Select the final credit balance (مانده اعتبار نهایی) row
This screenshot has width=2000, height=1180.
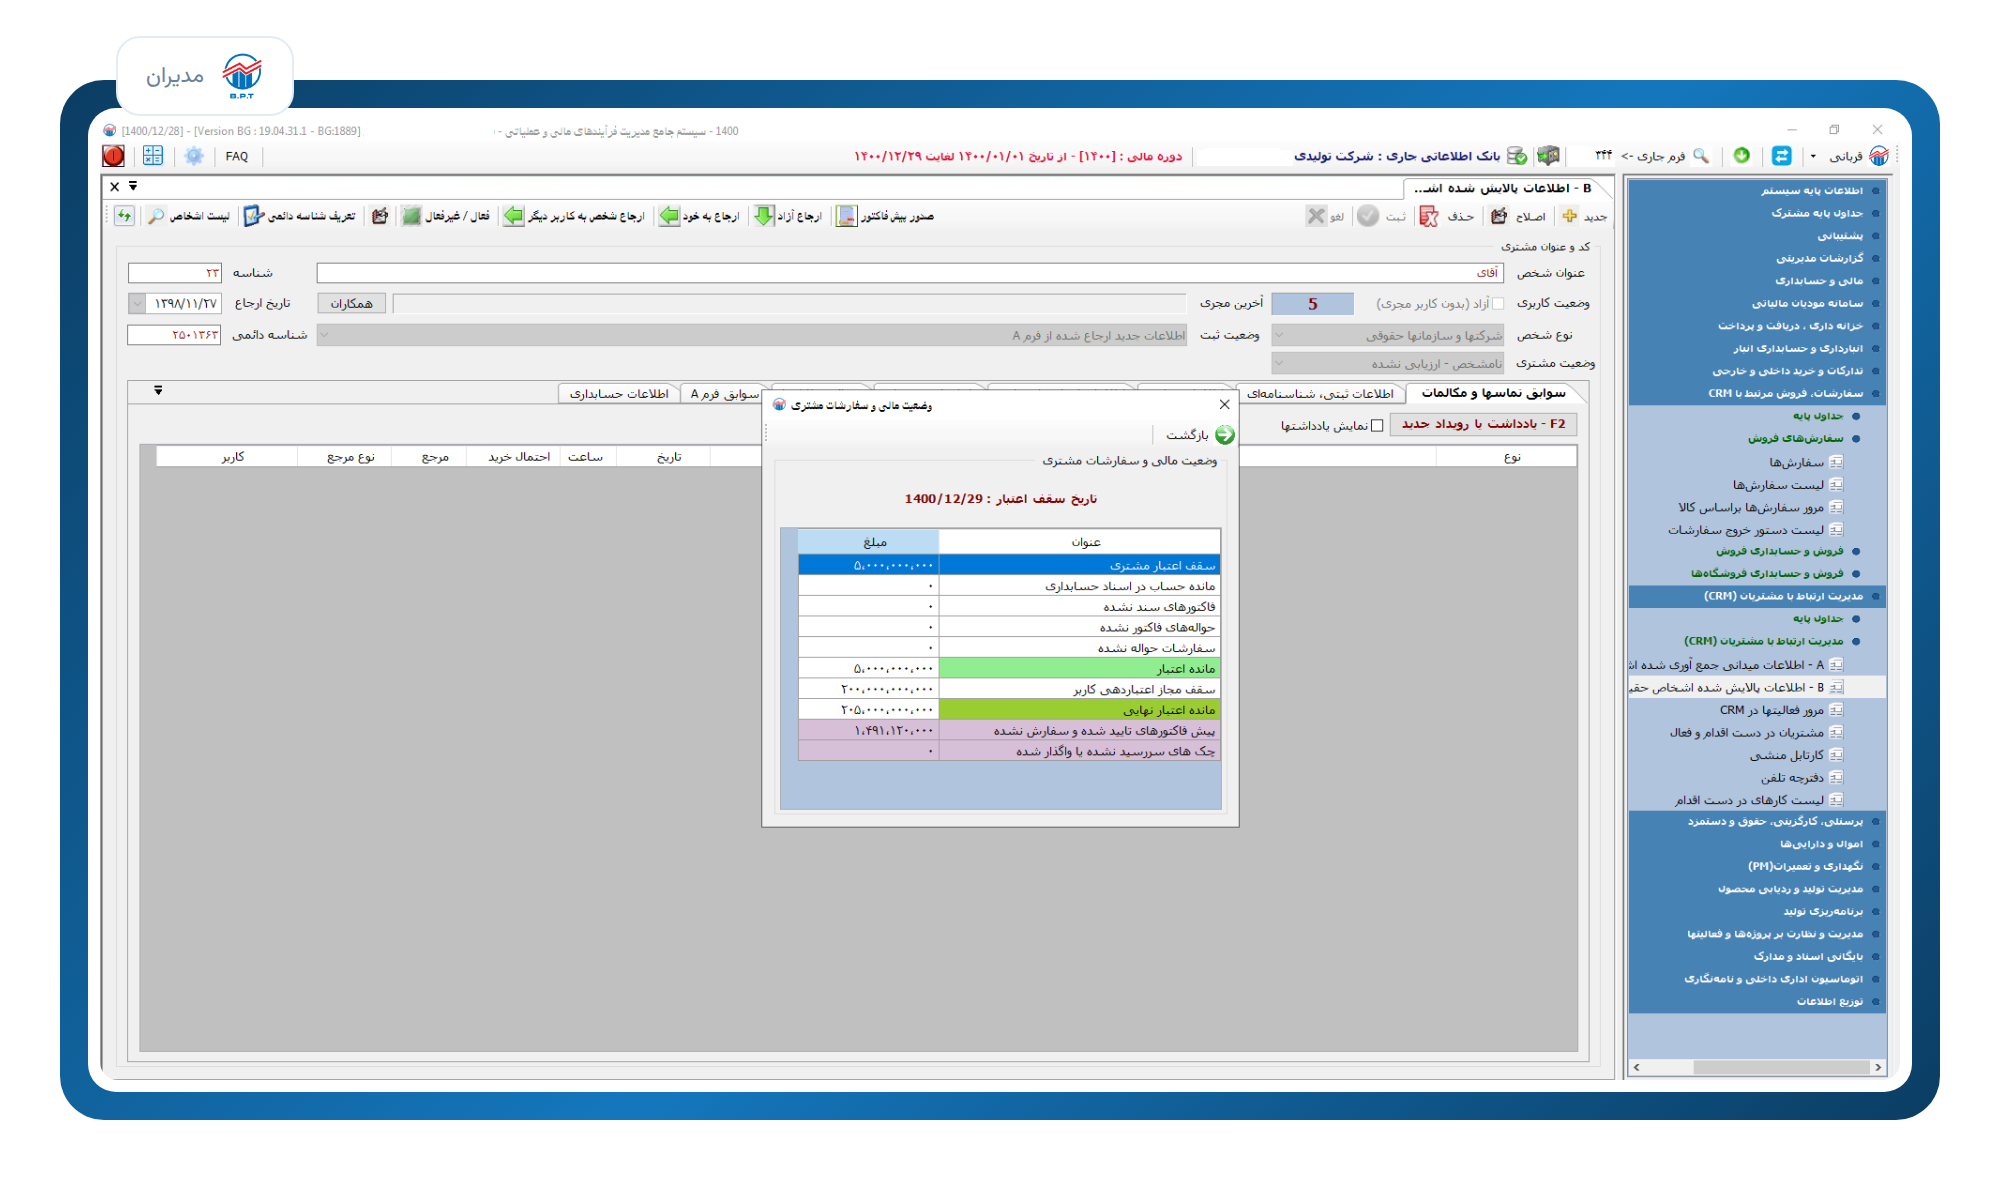[1009, 710]
